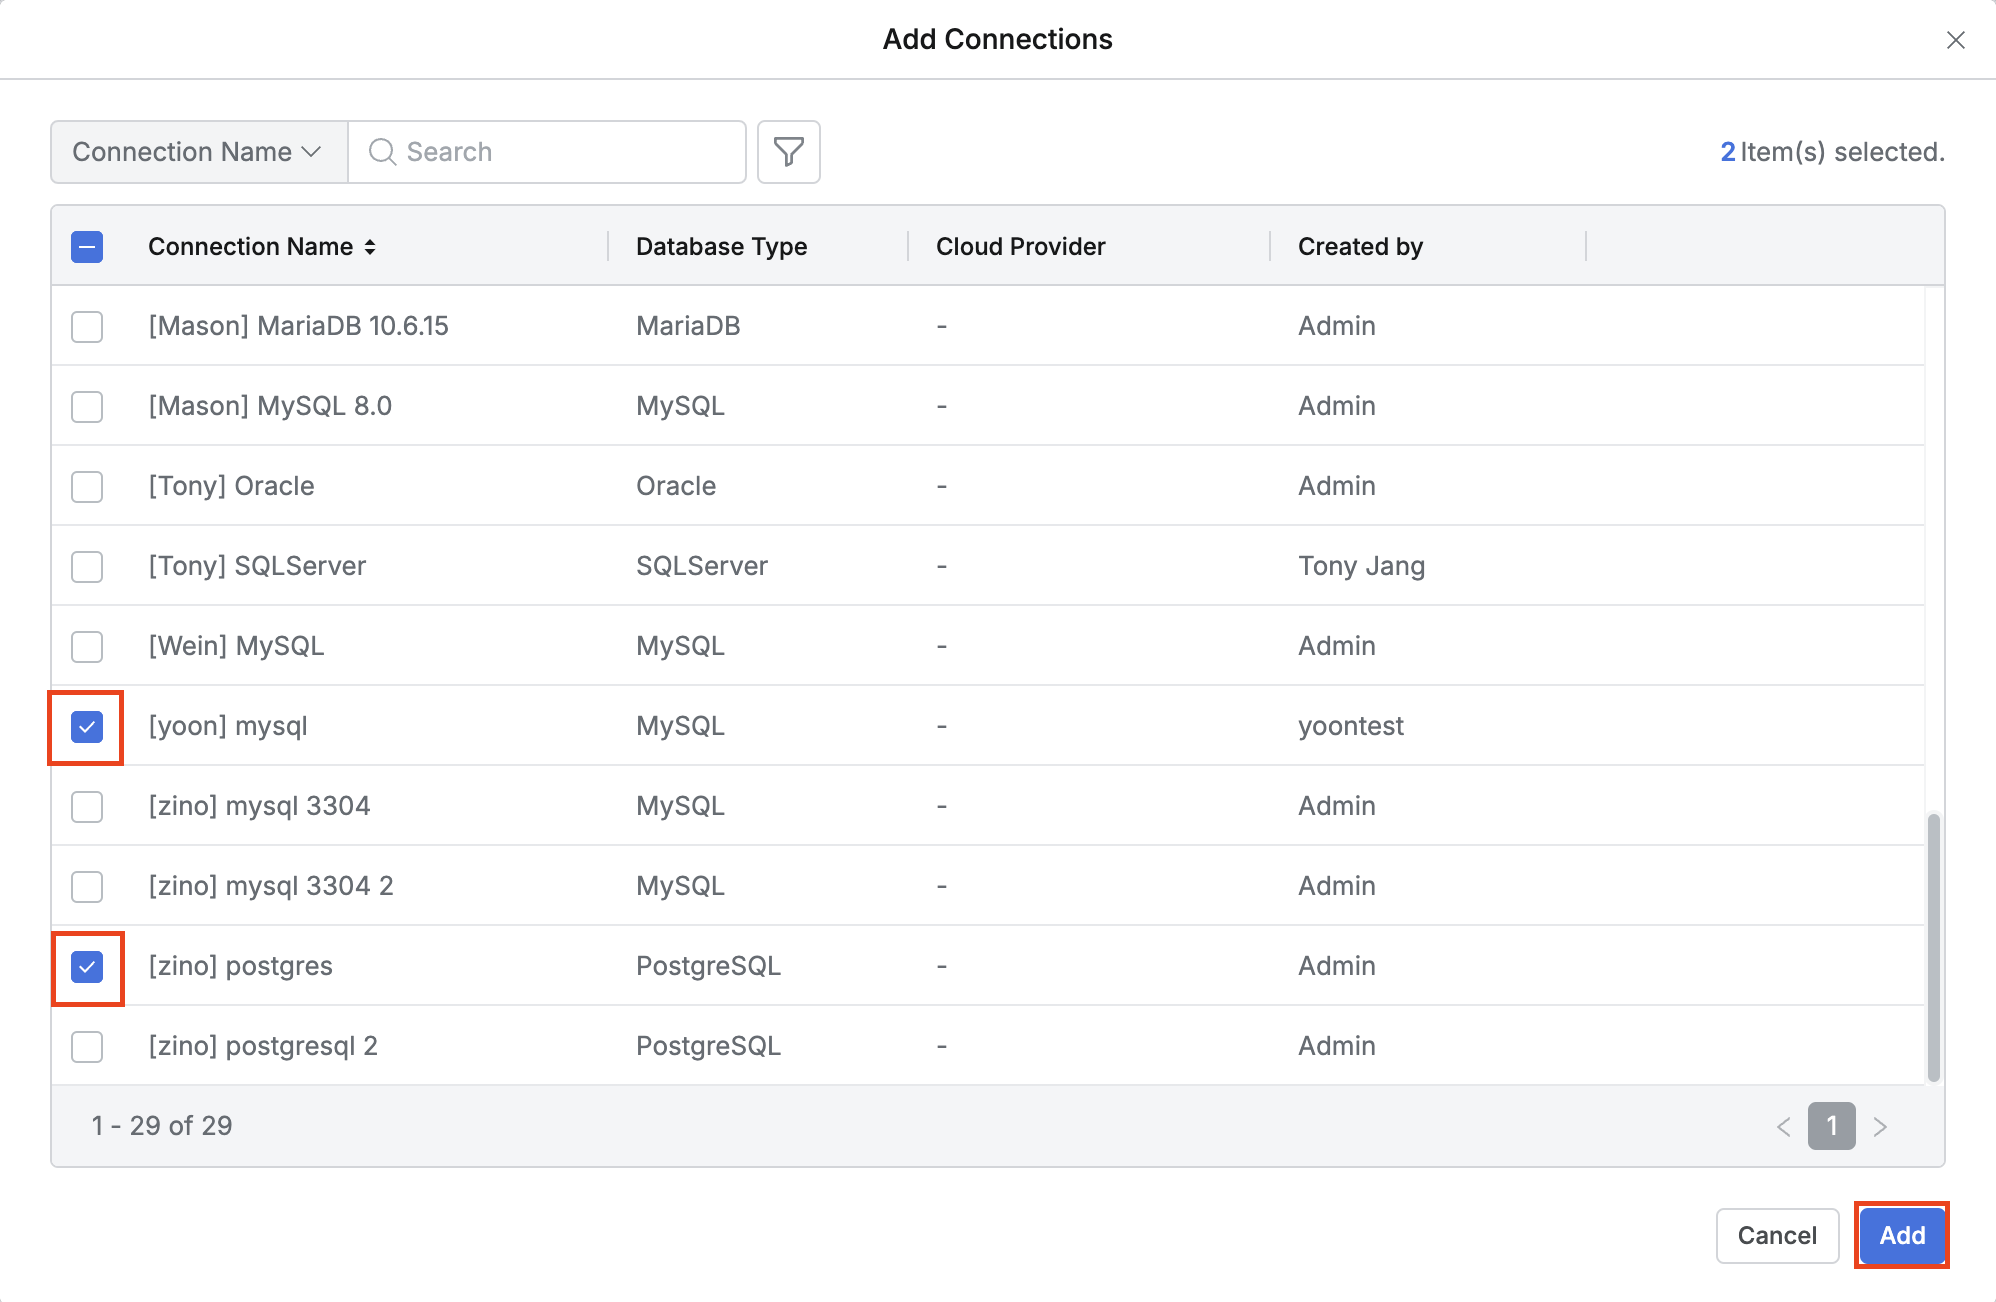Uncheck the [yoon] mysql checkbox
This screenshot has width=1996, height=1302.
(87, 727)
